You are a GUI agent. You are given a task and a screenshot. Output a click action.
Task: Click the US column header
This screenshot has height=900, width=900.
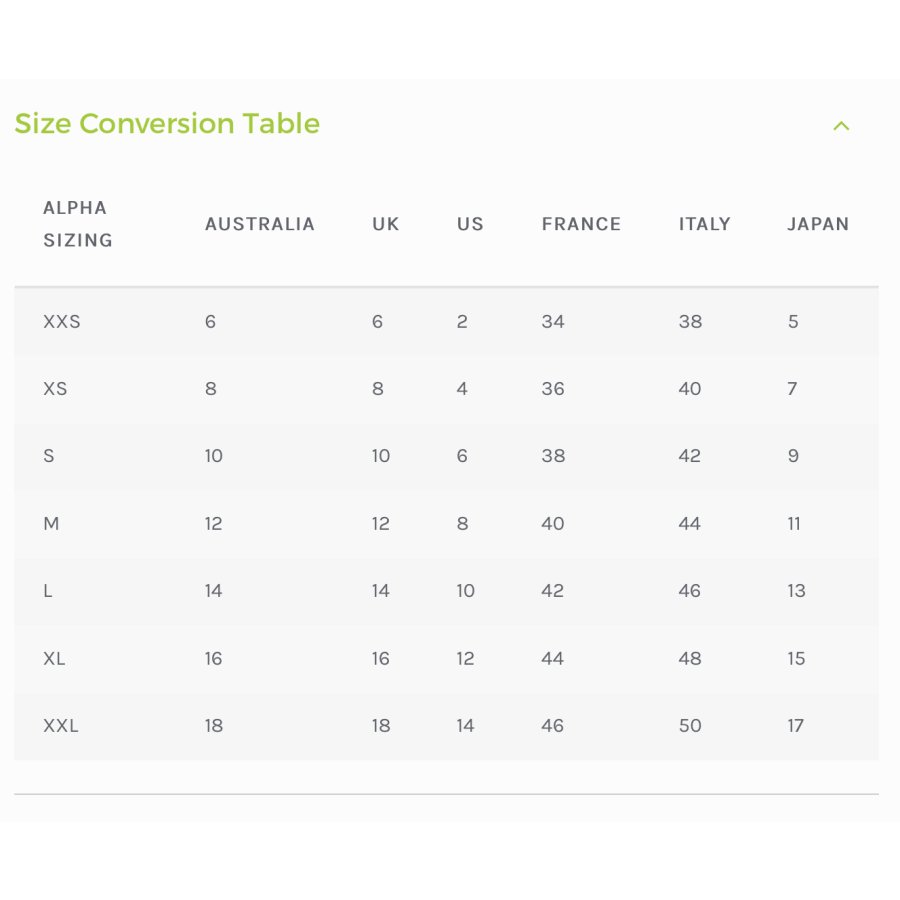pyautogui.click(x=470, y=224)
